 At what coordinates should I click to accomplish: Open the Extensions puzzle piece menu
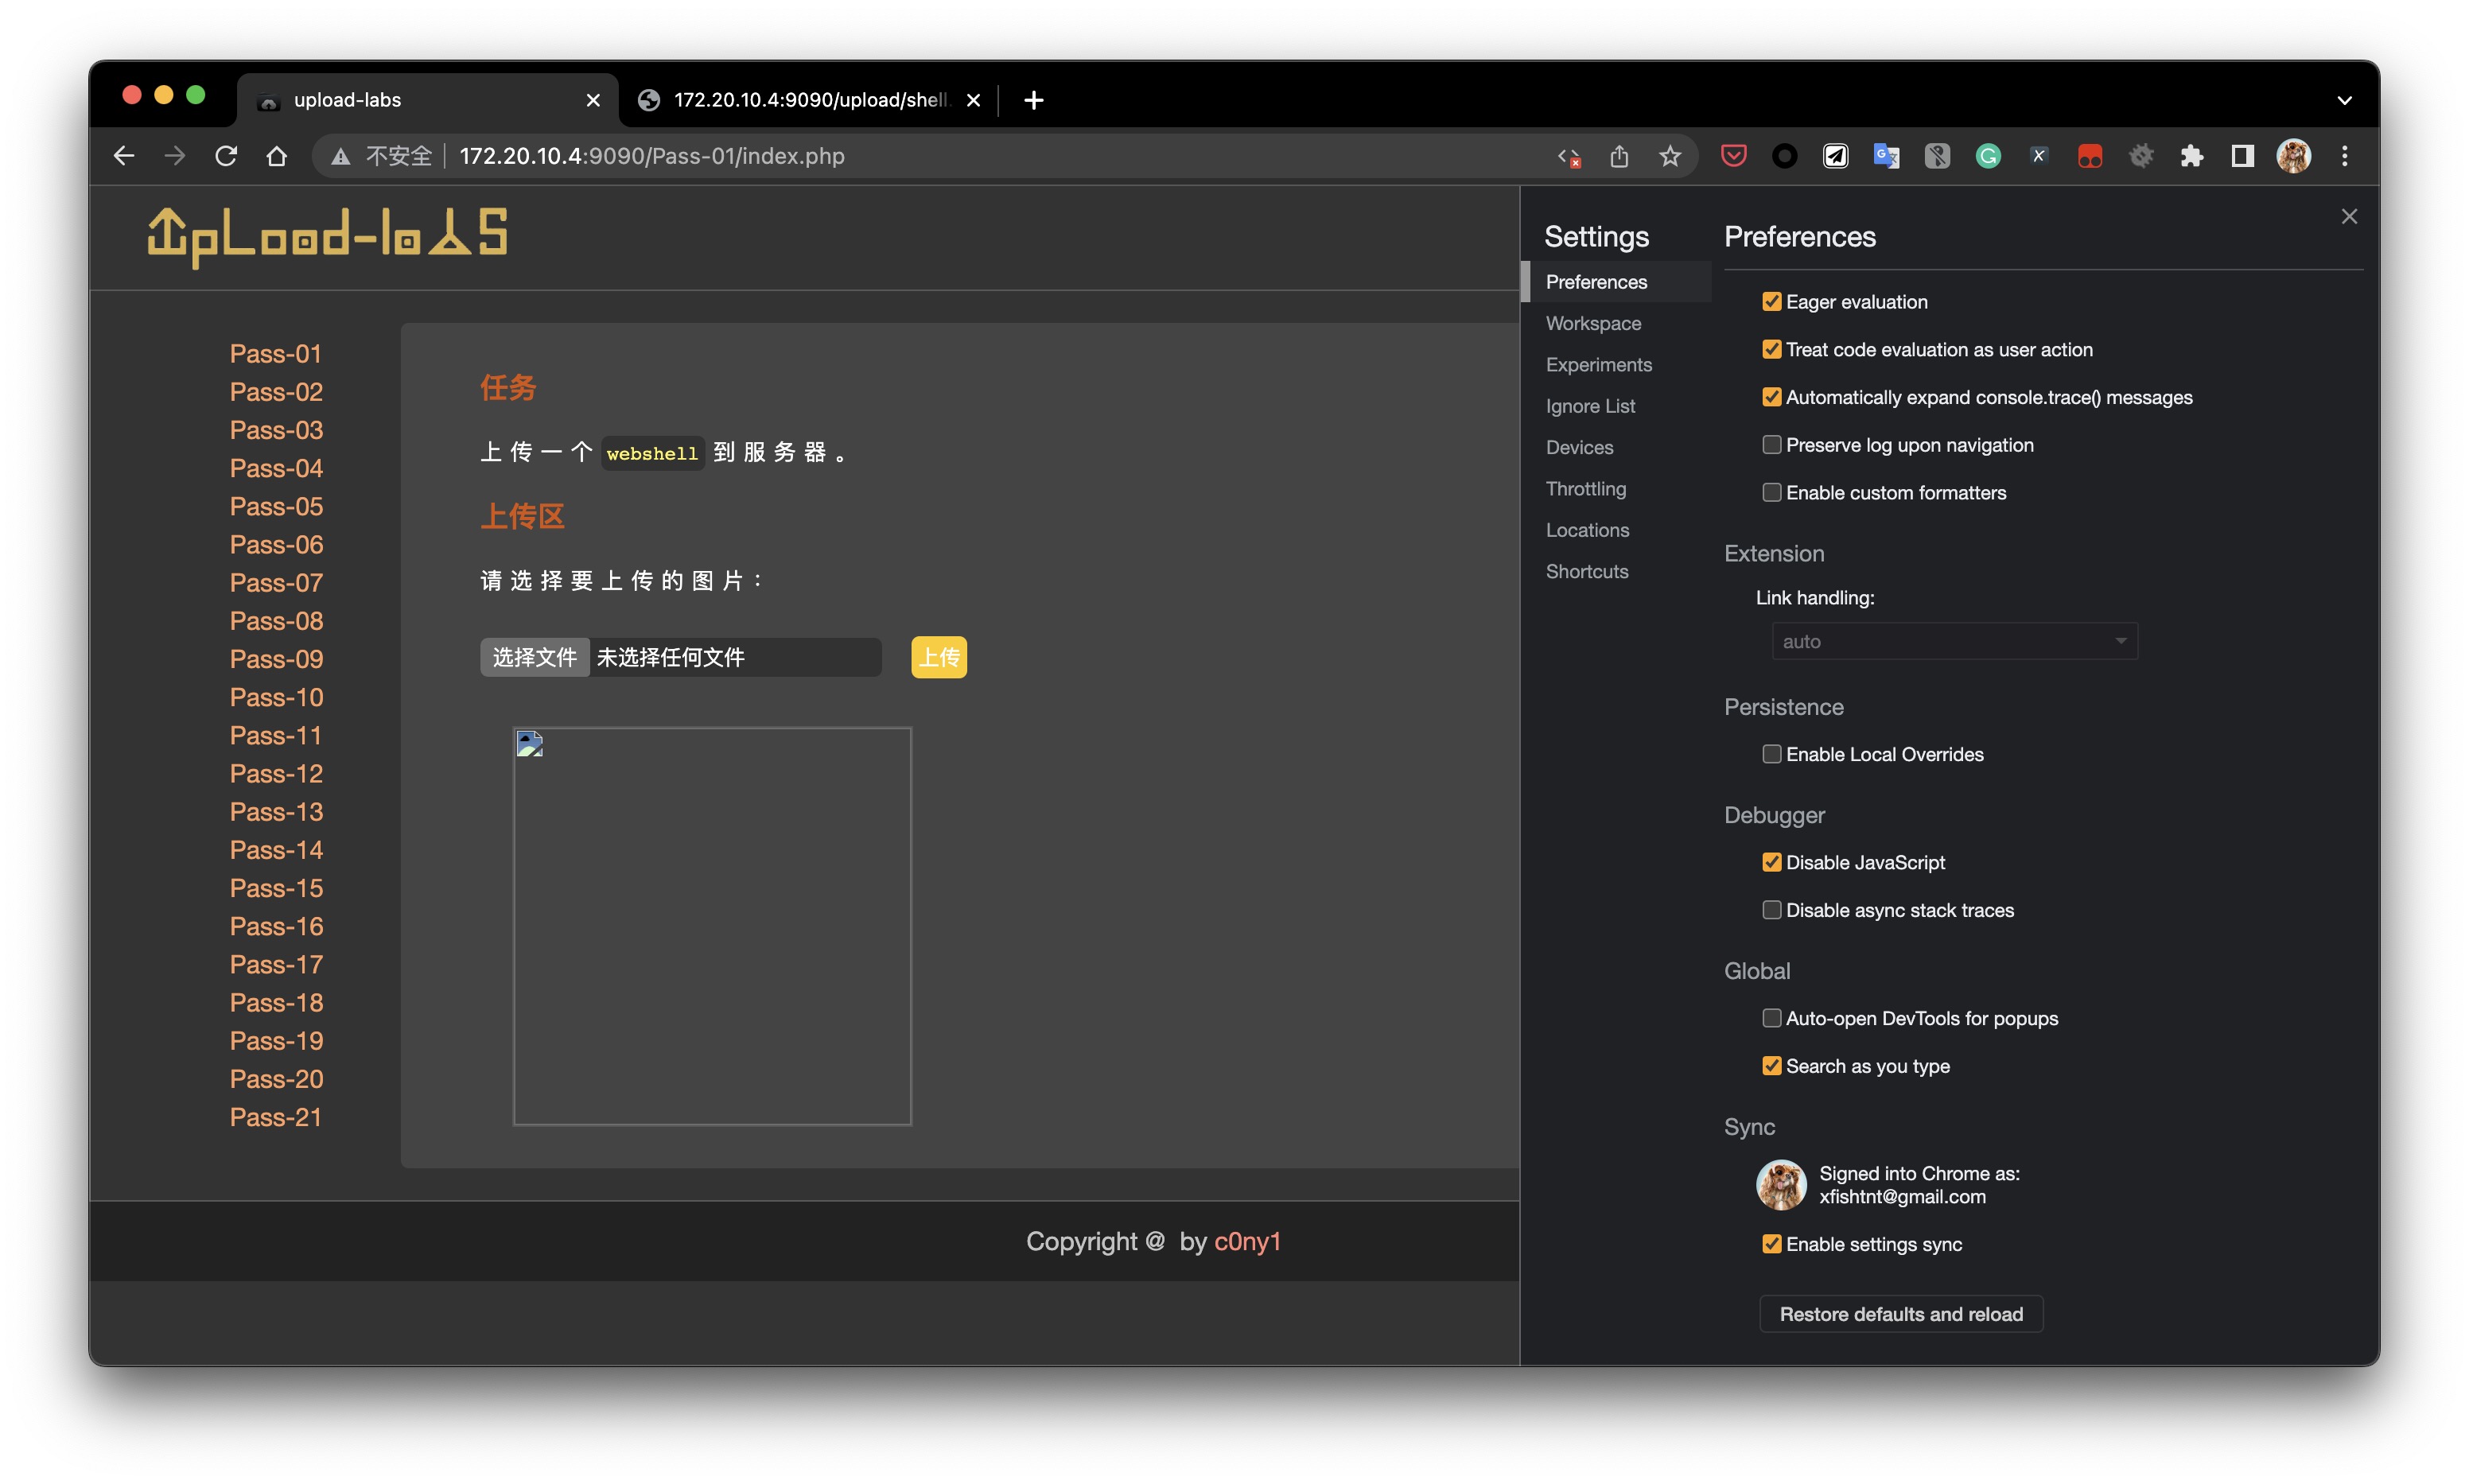point(2191,156)
